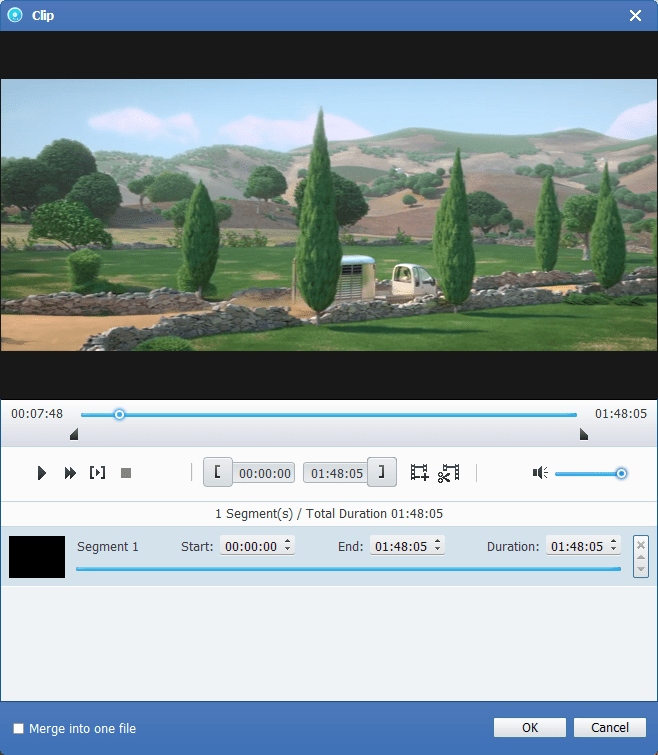Set clip start with left bracket button
Screen dimensions: 658x755
[x=218, y=472]
